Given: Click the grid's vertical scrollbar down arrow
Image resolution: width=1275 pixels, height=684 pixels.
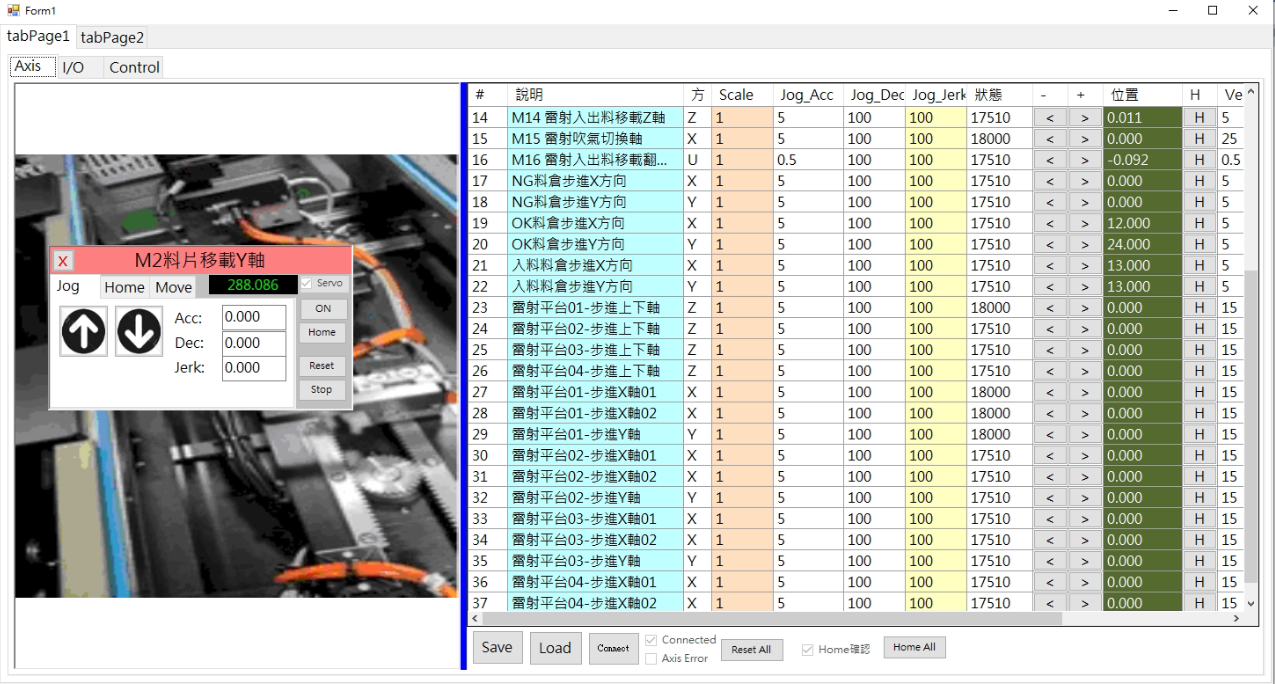Looking at the screenshot, I should [x=1251, y=603].
